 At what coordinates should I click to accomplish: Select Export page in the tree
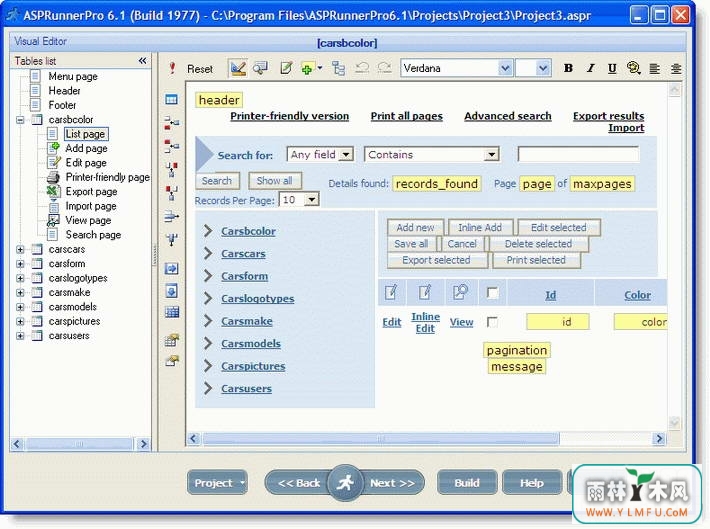click(x=91, y=192)
